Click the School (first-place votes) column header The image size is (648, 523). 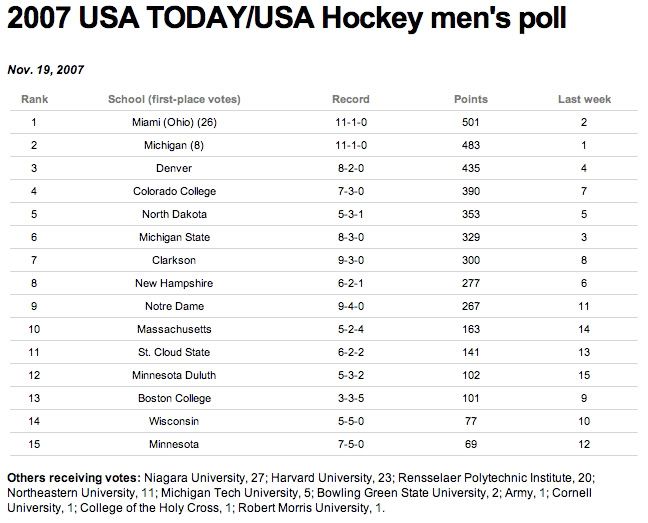coord(174,99)
